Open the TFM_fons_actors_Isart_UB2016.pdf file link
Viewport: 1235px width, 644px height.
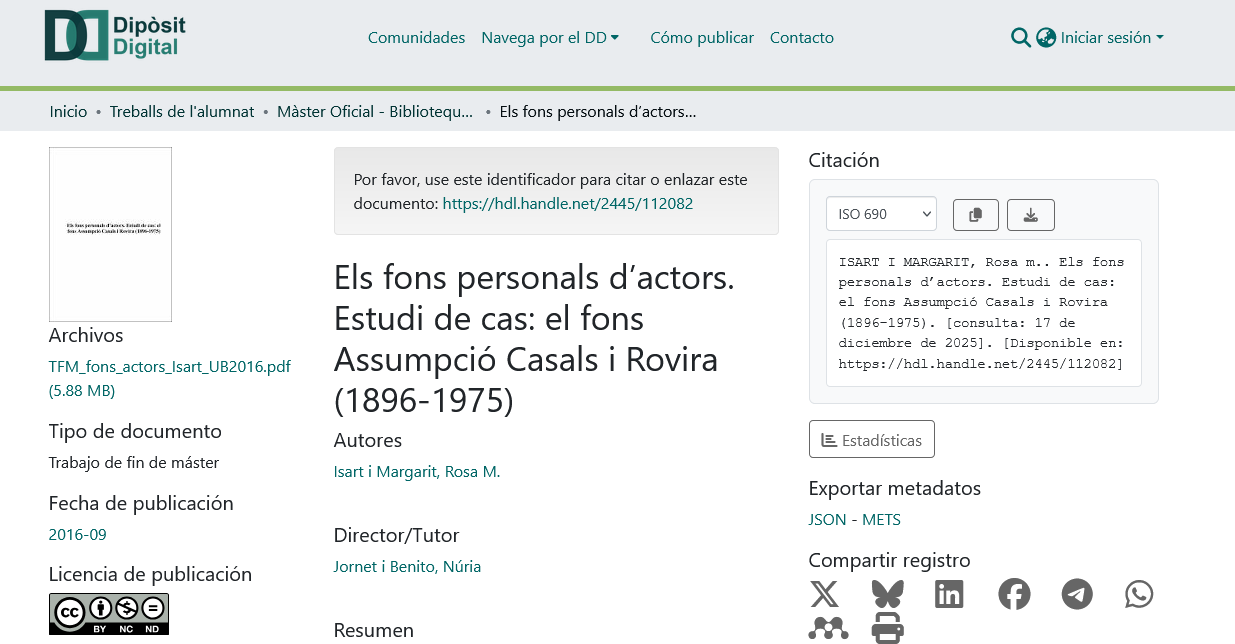coord(169,367)
